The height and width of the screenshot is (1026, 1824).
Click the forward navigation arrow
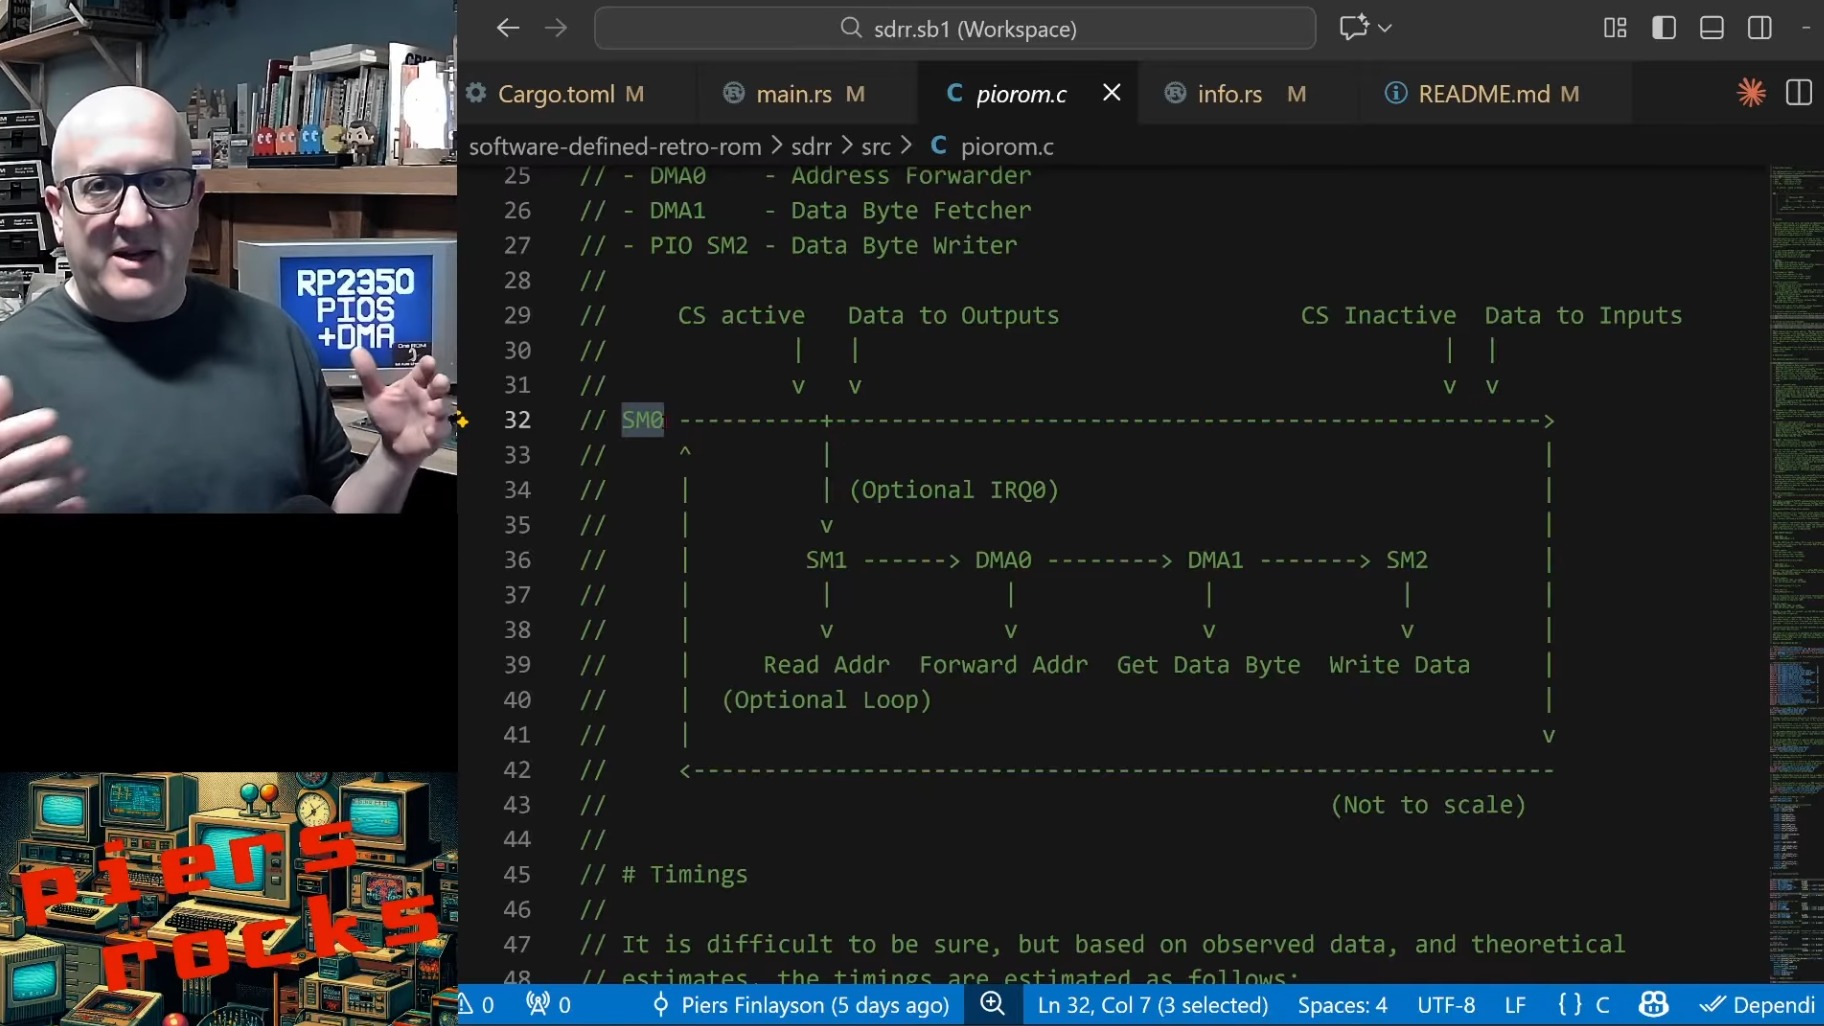click(556, 28)
